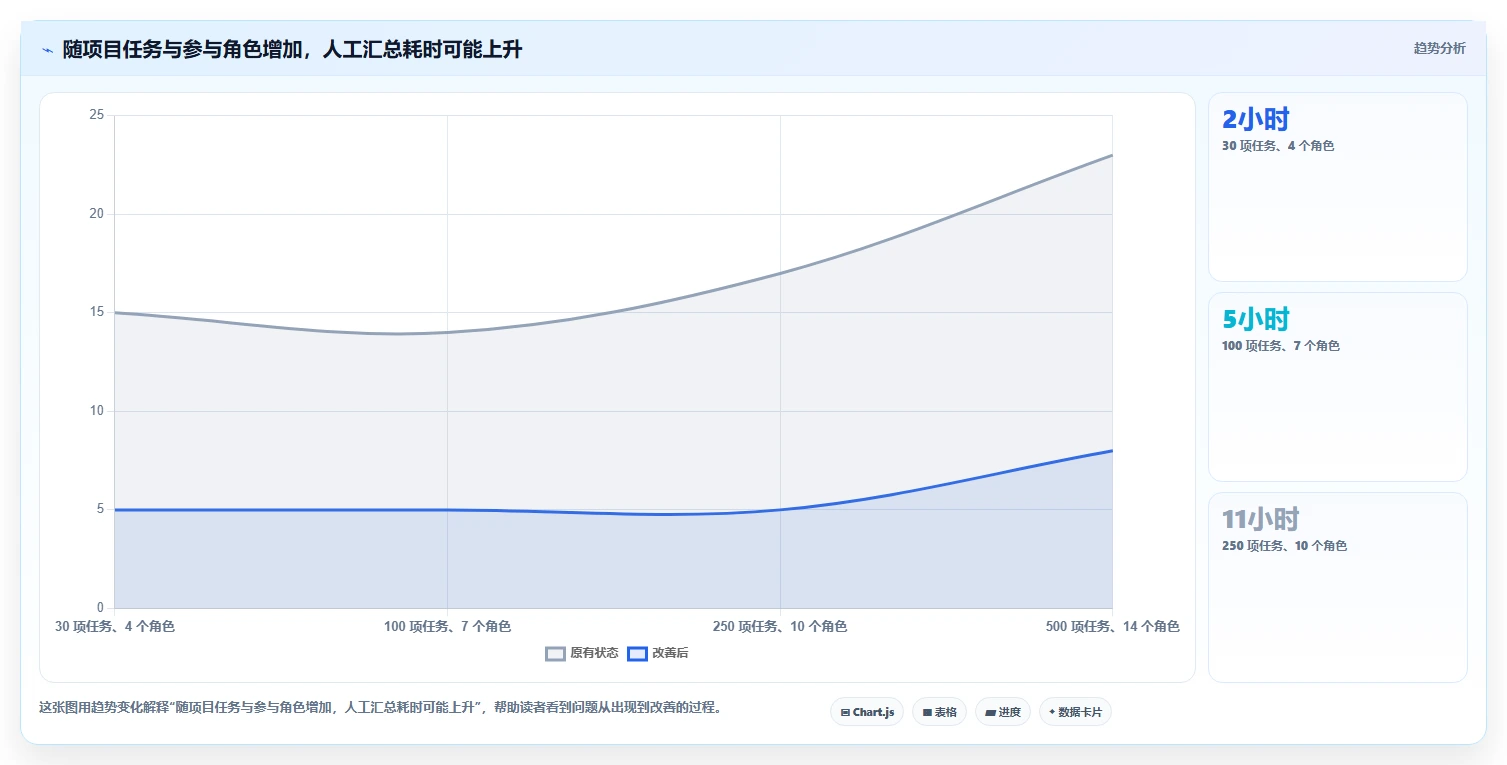Click the gray 原有状态 legend swatch
The width and height of the screenshot is (1507, 765).
555,654
